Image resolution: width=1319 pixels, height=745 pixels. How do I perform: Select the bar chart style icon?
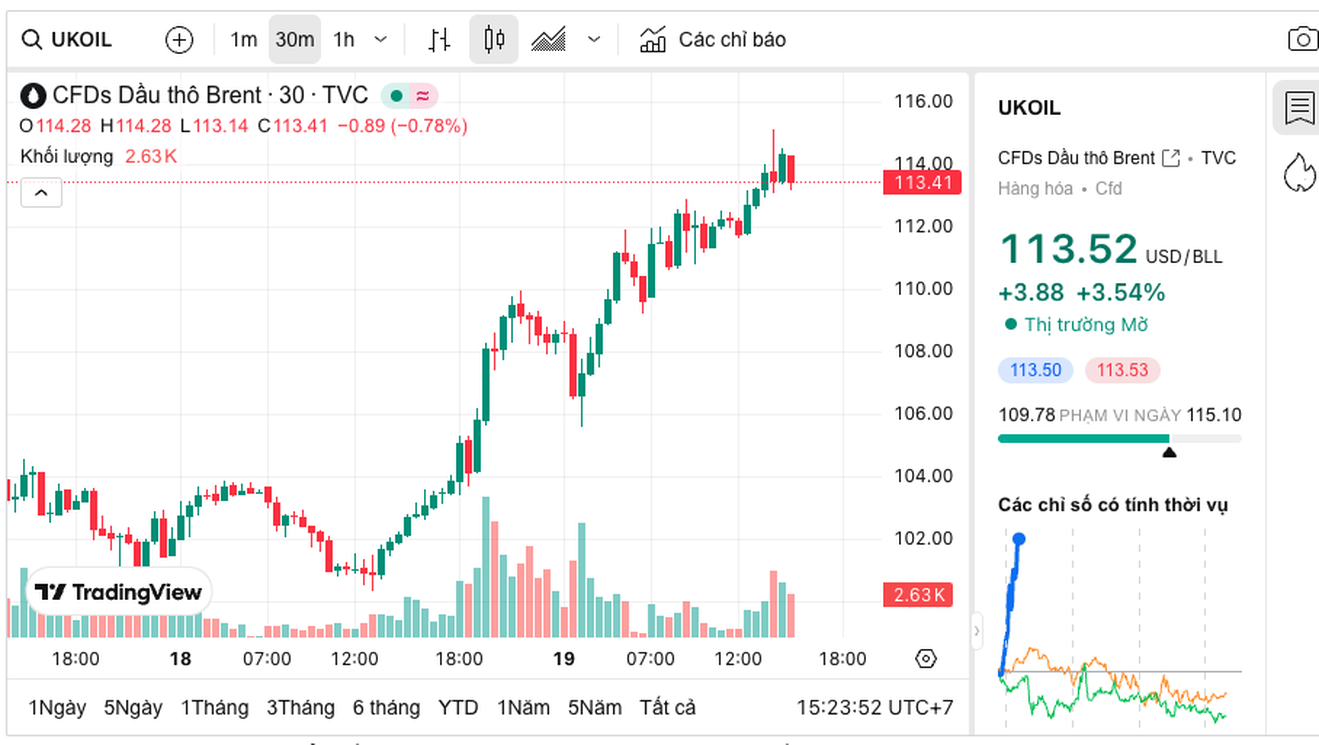tap(439, 40)
